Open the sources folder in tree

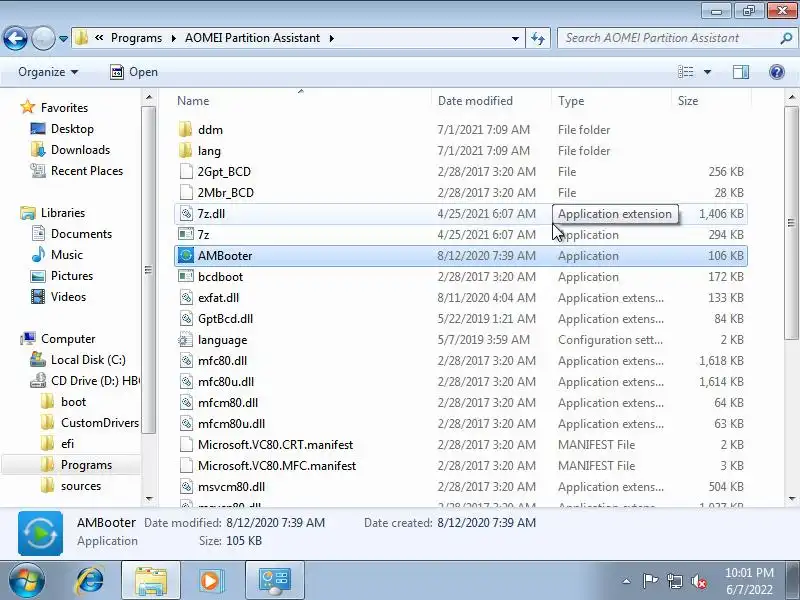[81, 486]
